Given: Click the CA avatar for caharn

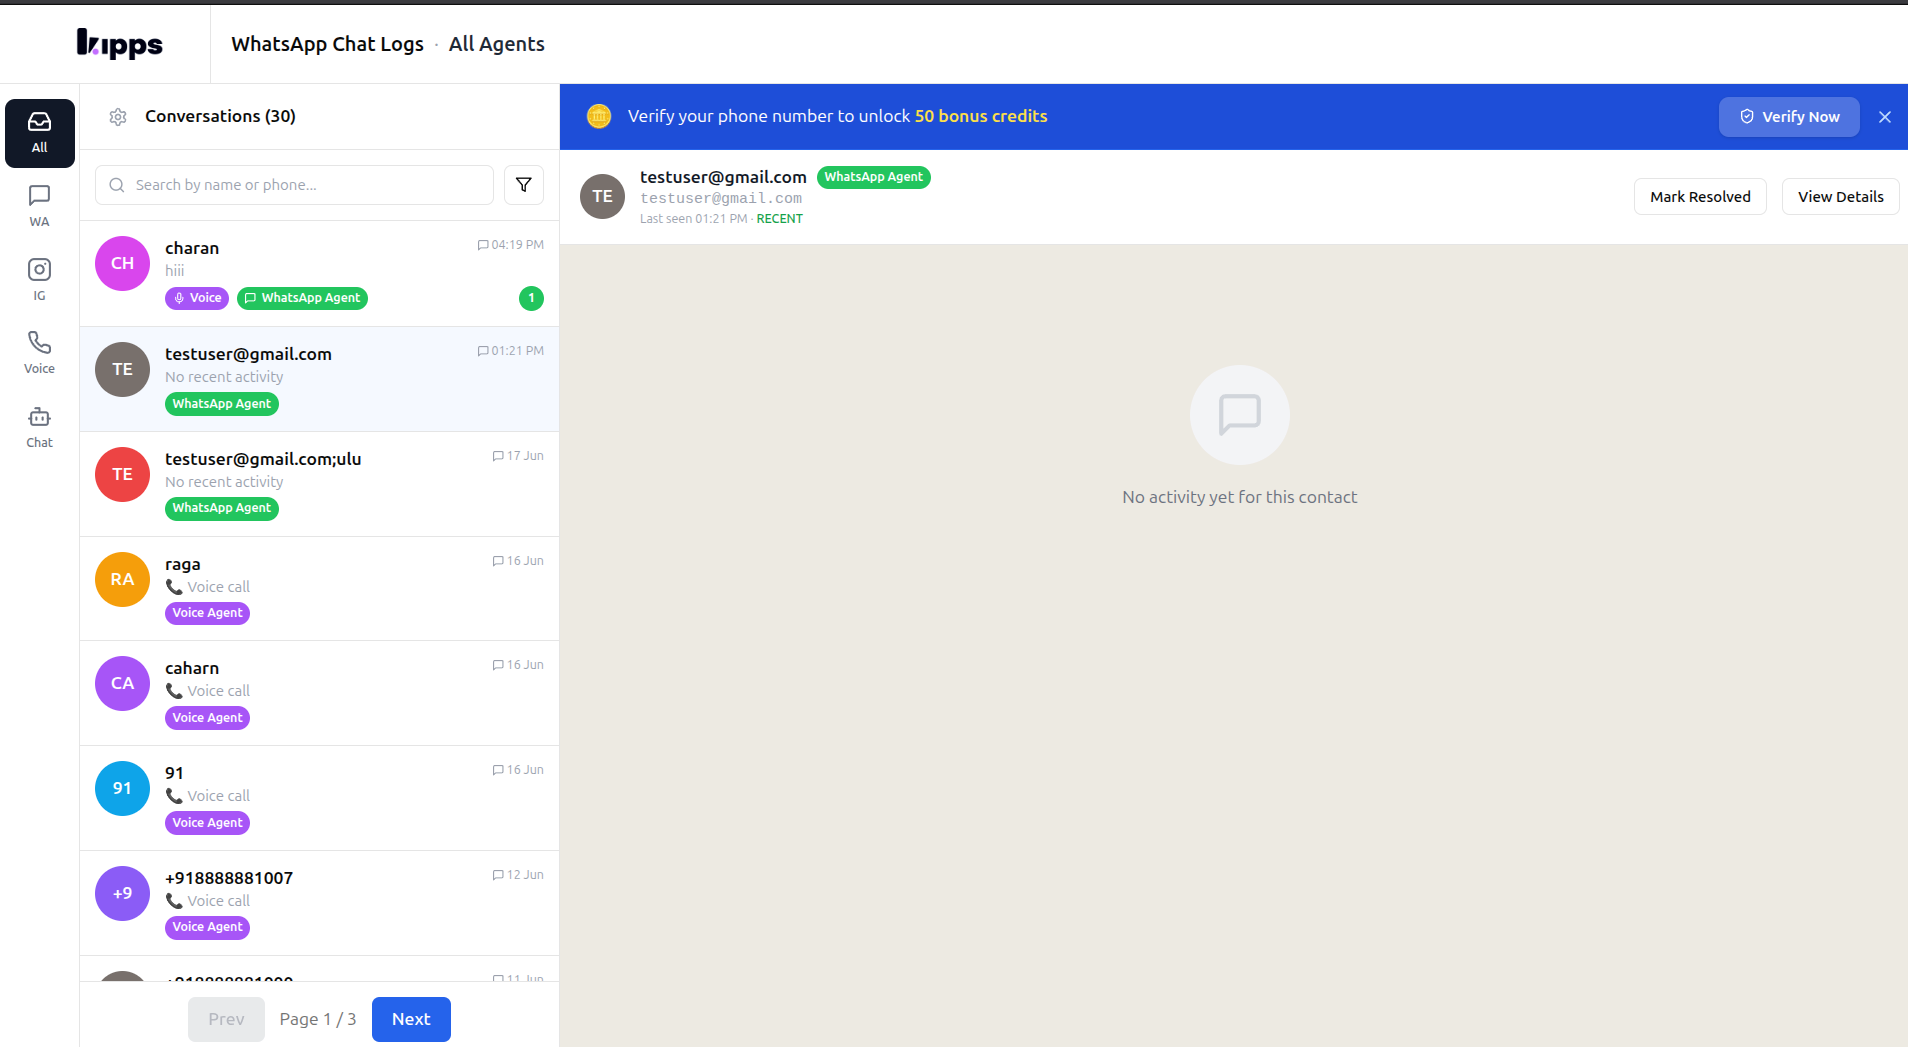Looking at the screenshot, I should click(122, 683).
